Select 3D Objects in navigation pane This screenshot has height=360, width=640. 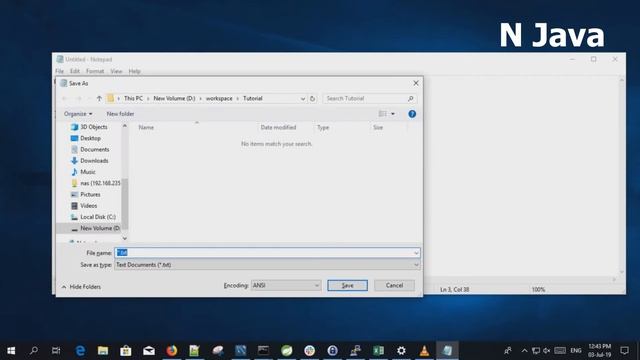pyautogui.click(x=89, y=127)
